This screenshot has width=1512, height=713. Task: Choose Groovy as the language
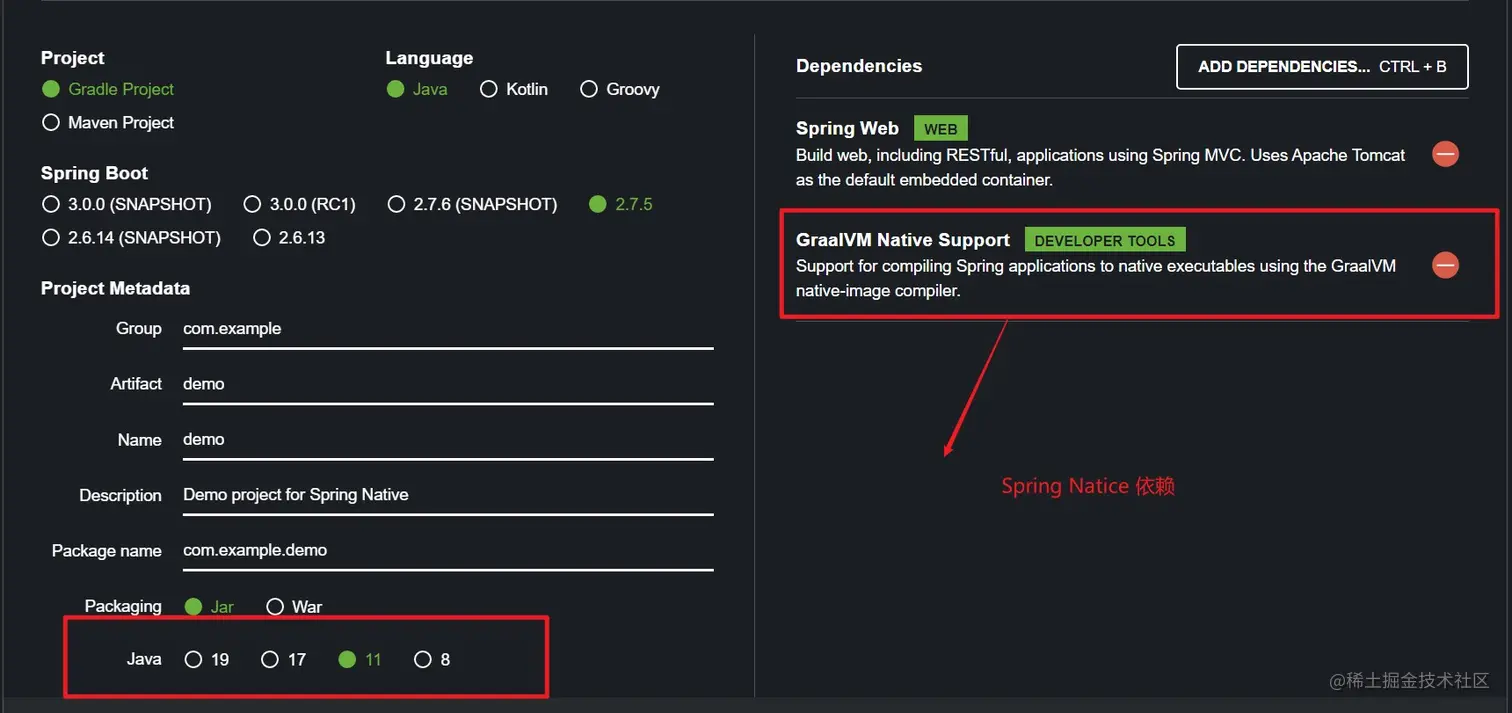pos(620,89)
